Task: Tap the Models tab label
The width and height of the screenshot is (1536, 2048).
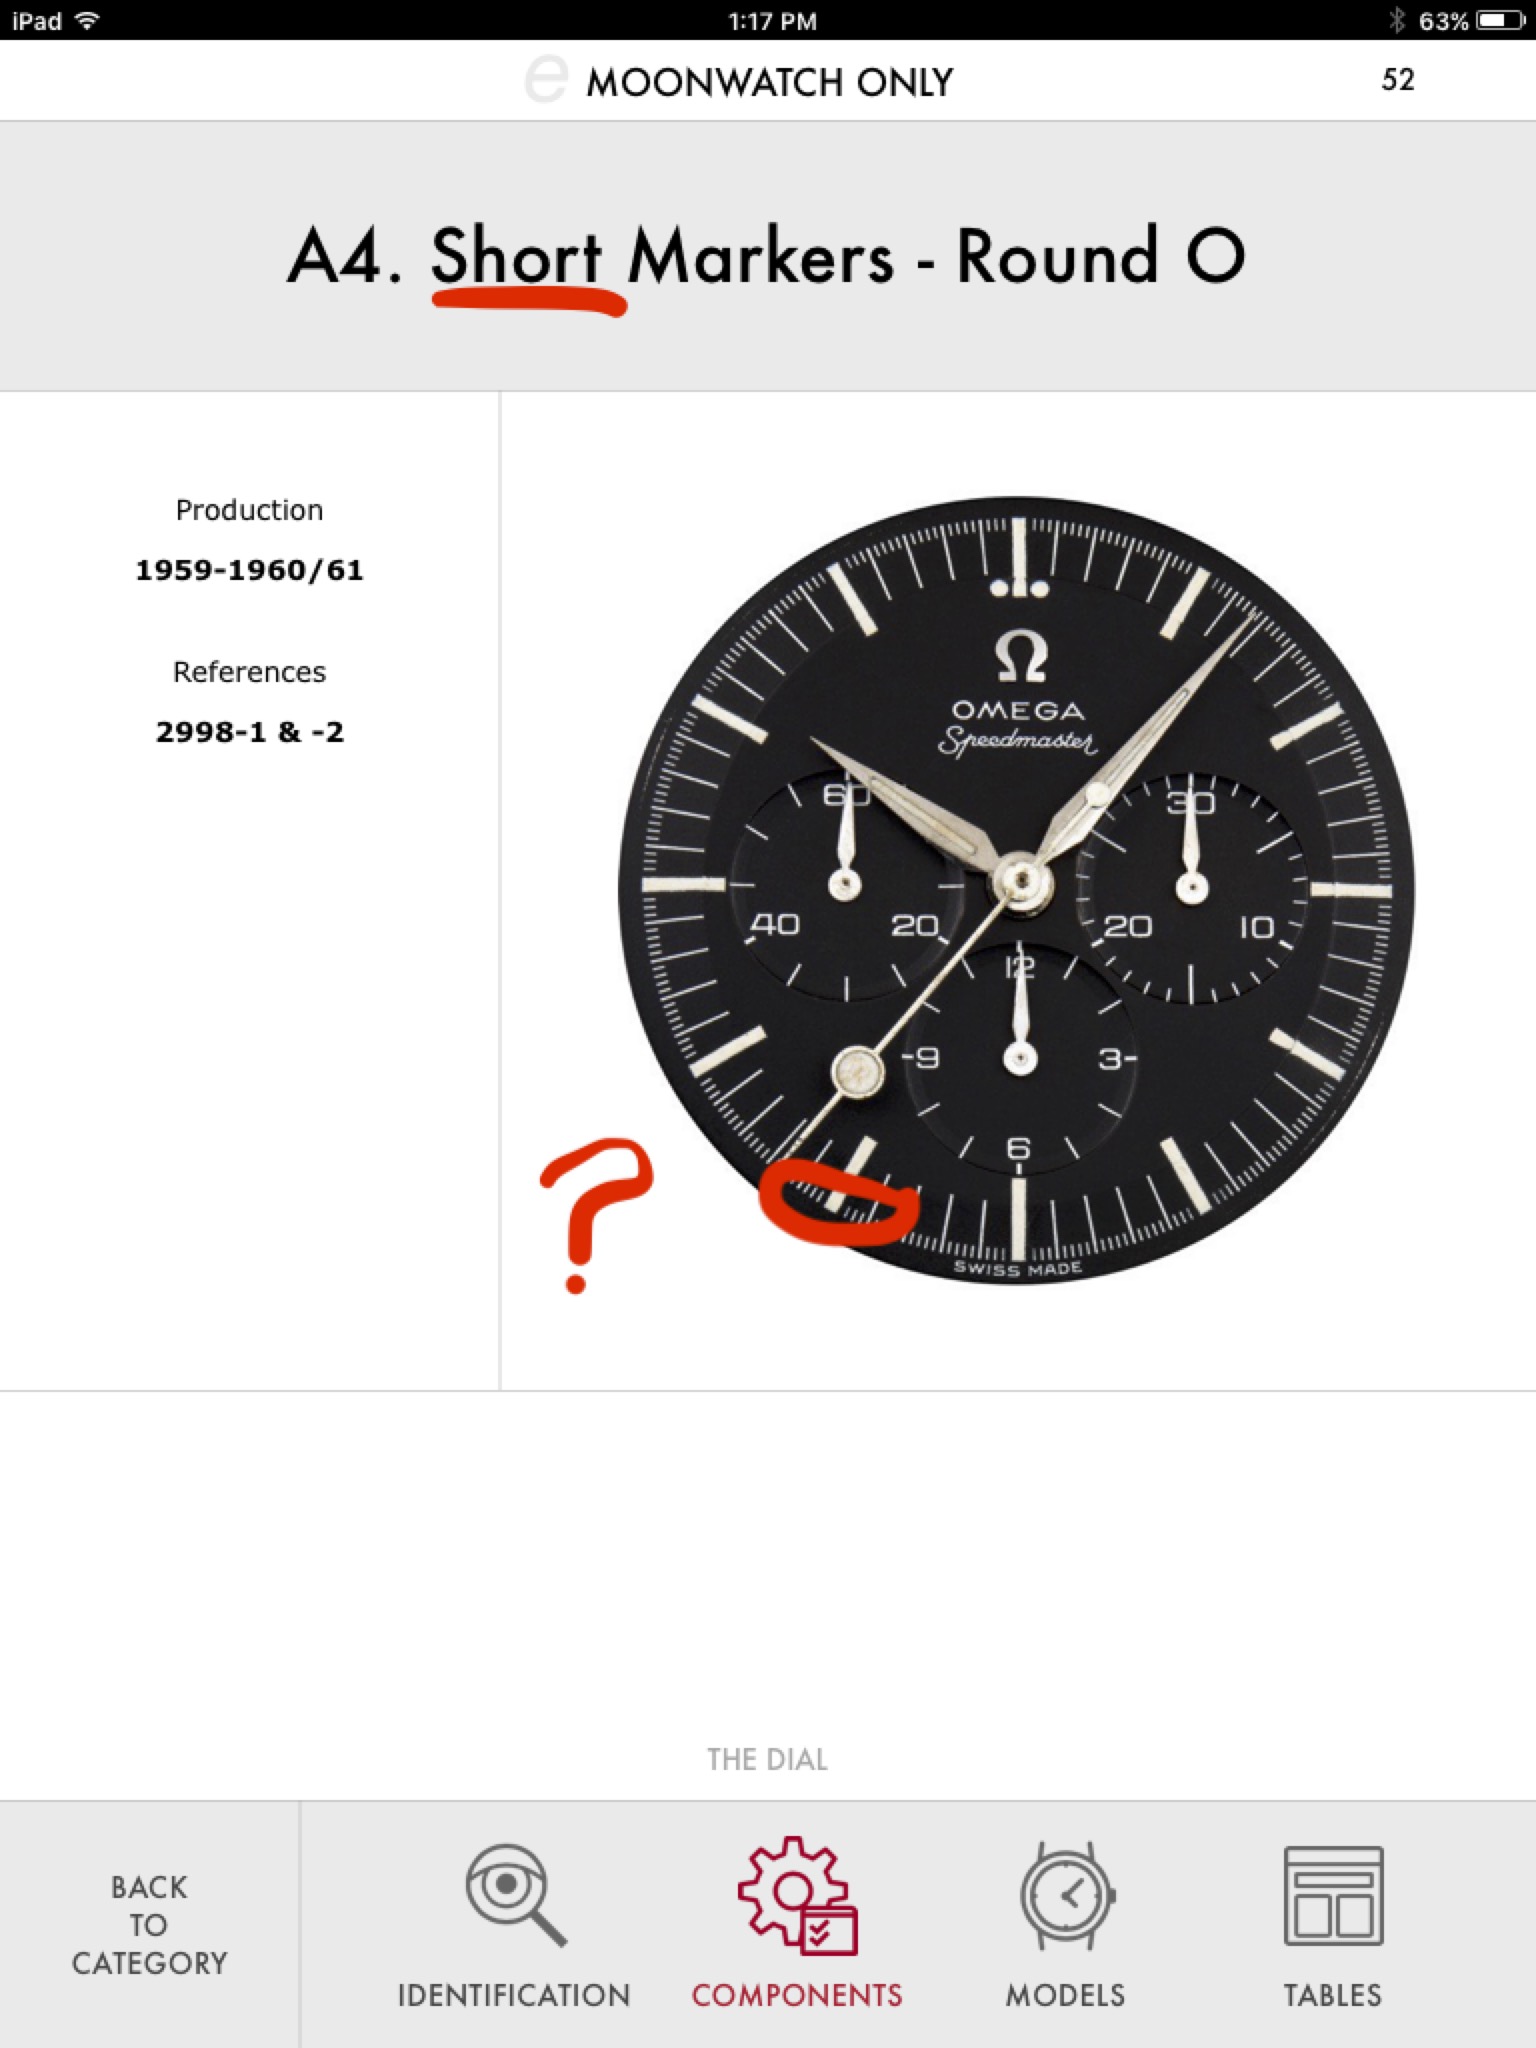Action: point(1065,1995)
